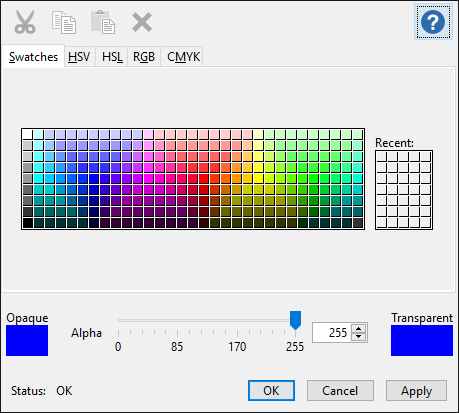
Task: Switch to the HSV tab
Action: pos(79,57)
